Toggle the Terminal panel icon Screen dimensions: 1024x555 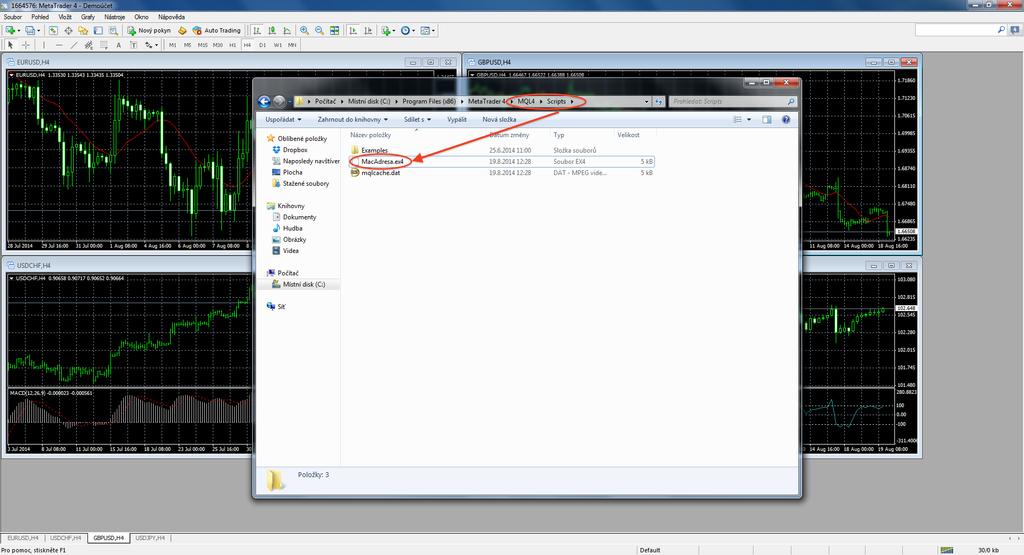tap(98, 30)
